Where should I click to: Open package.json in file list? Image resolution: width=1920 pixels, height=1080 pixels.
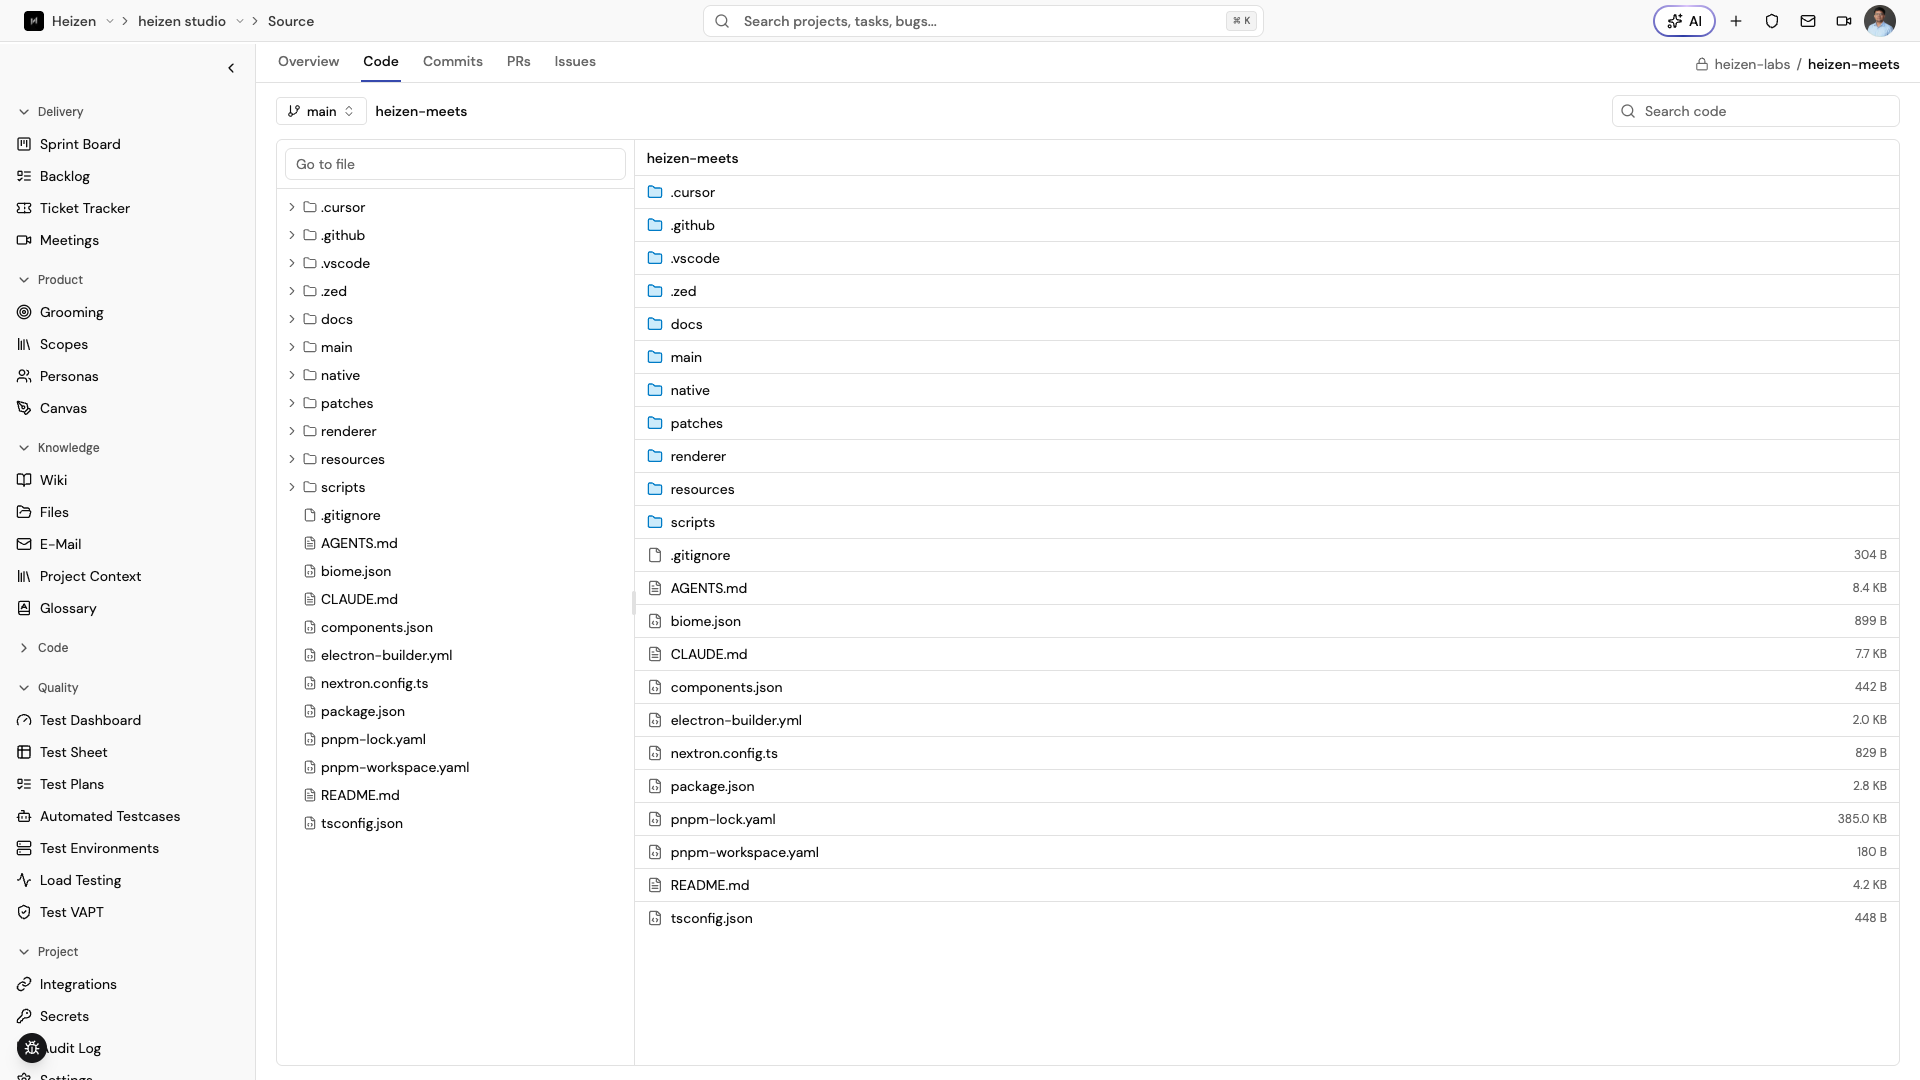[x=1266, y=786]
